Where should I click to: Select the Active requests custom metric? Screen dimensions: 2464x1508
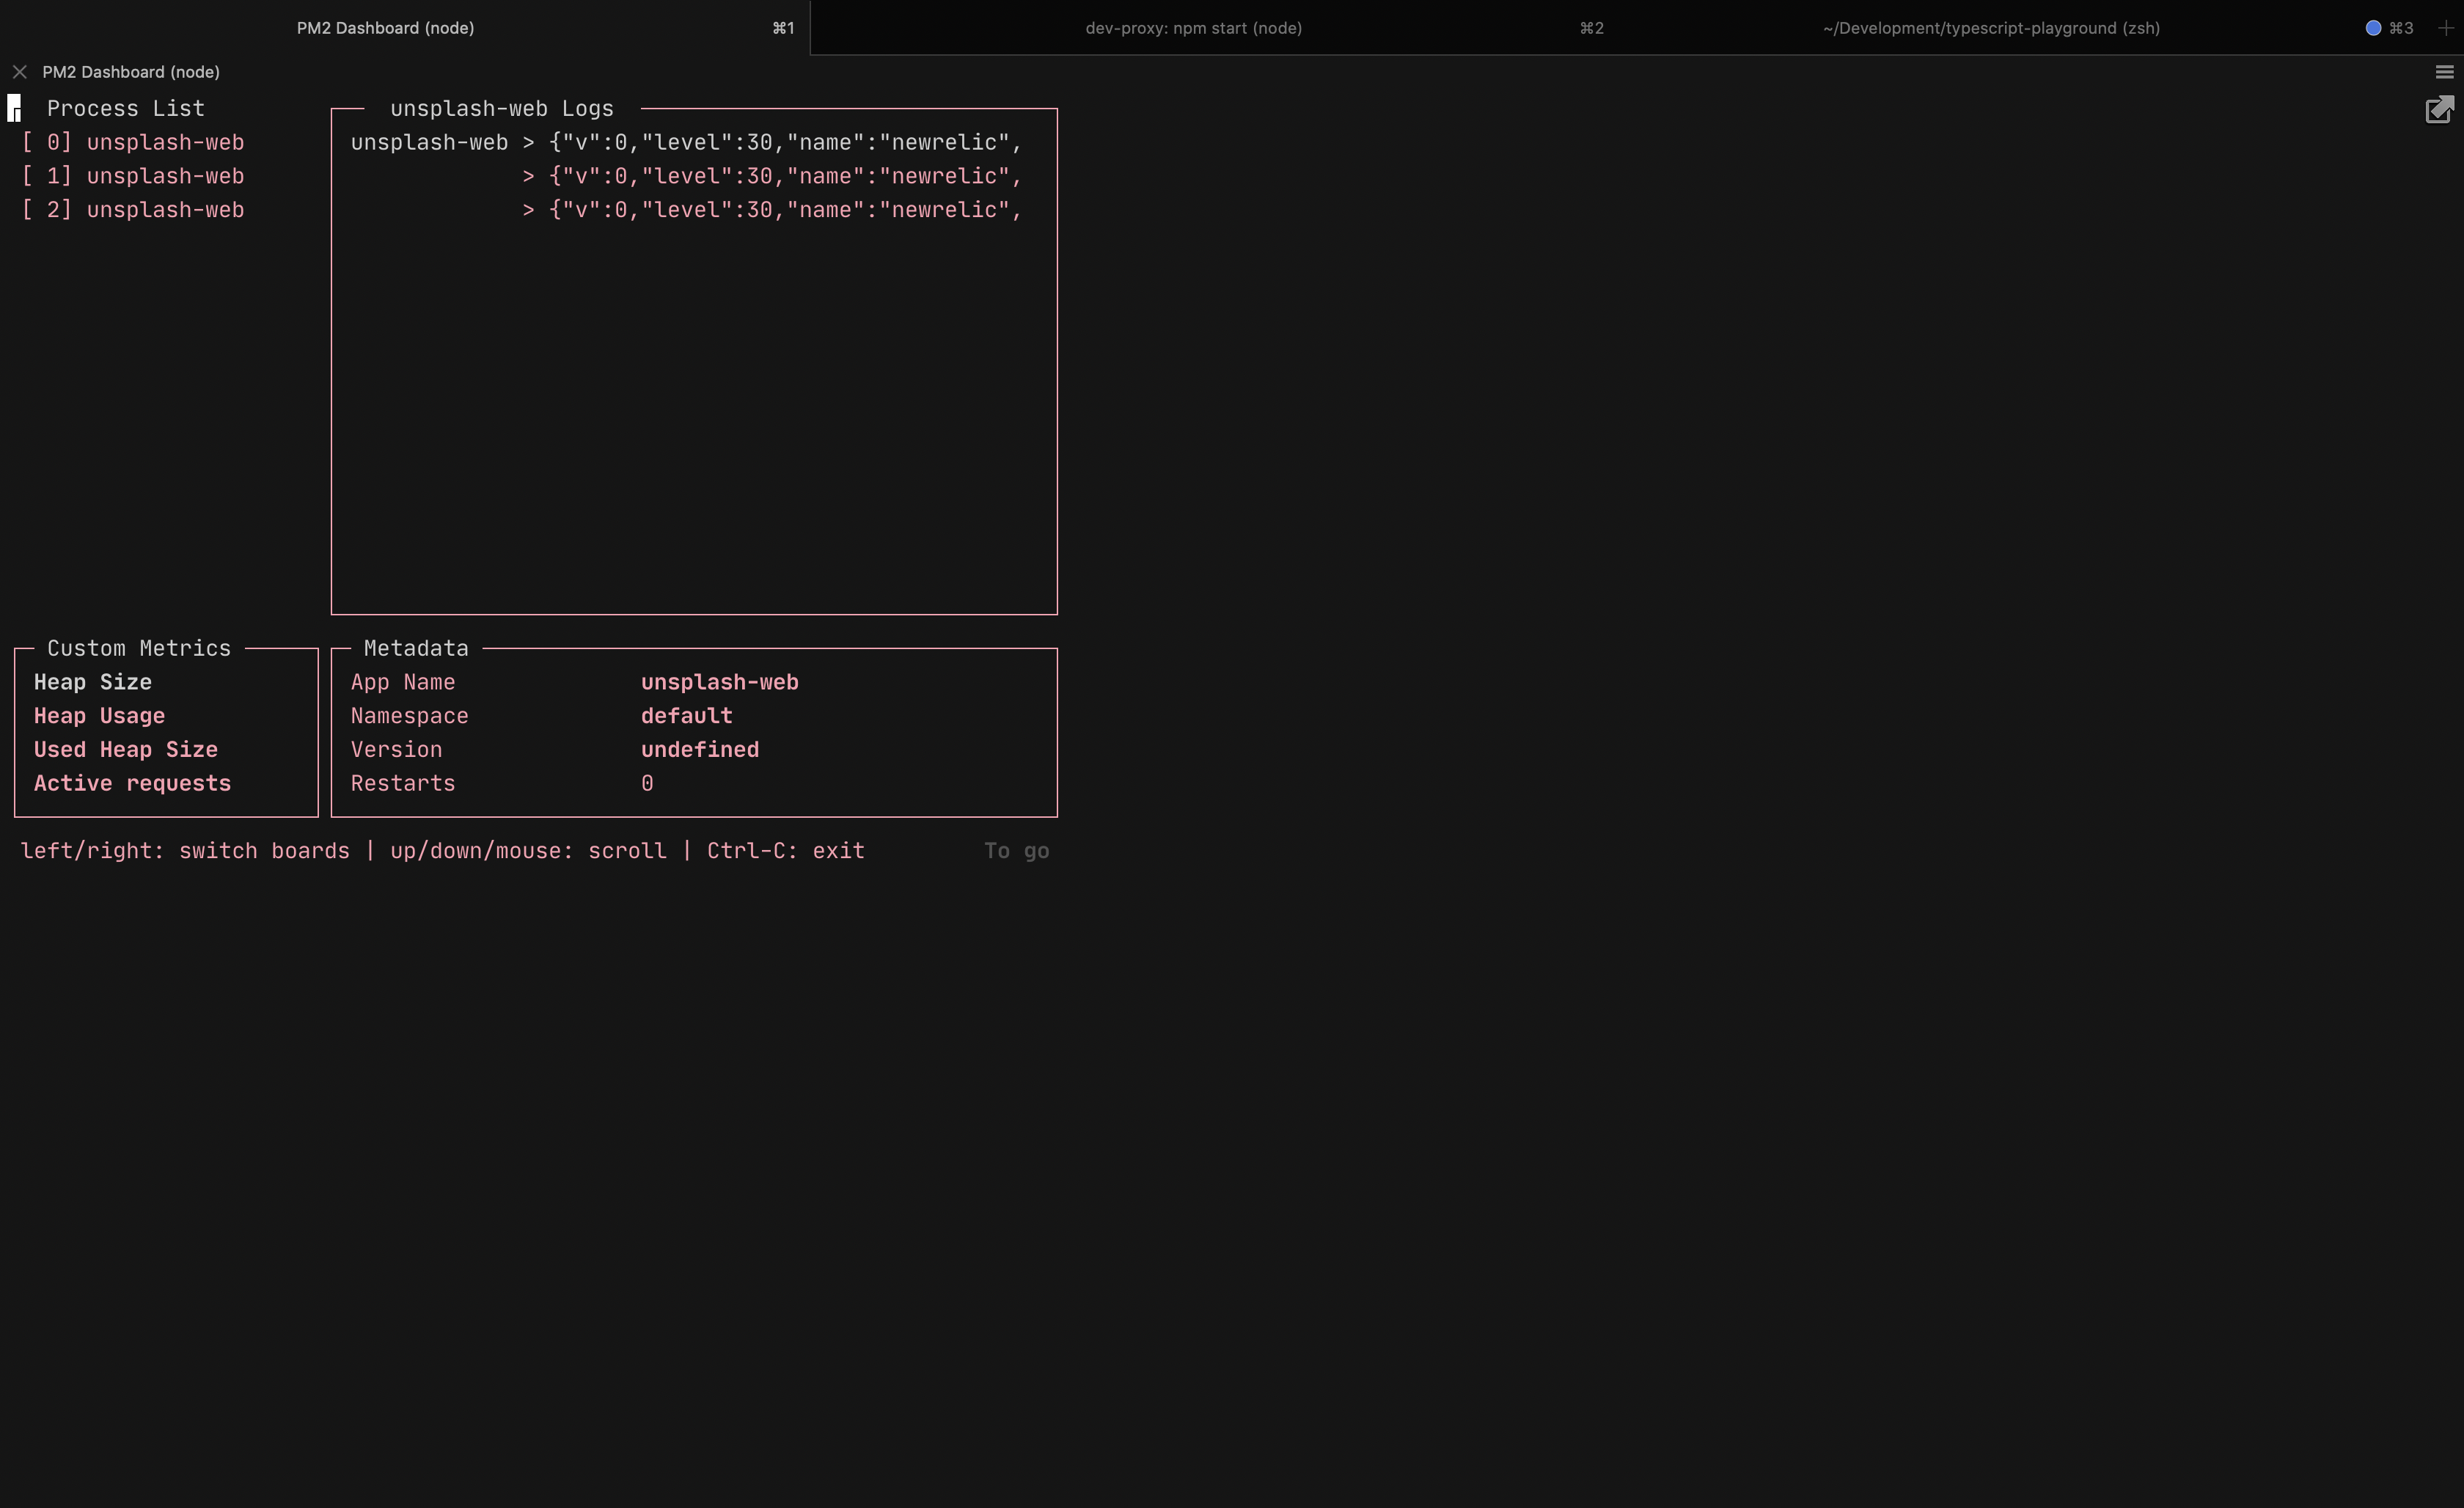click(x=131, y=783)
